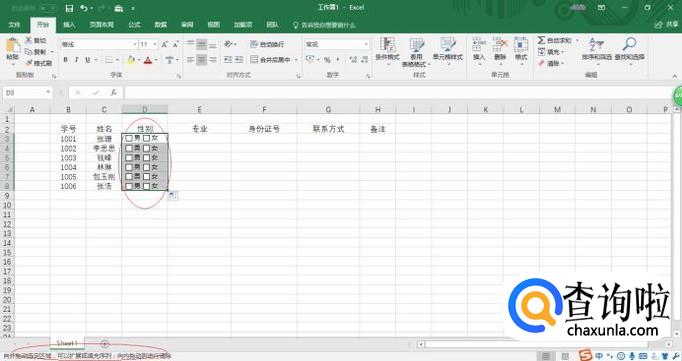The image size is (682, 361).
Task: Apply Underline formatting
Action: coord(87,60)
